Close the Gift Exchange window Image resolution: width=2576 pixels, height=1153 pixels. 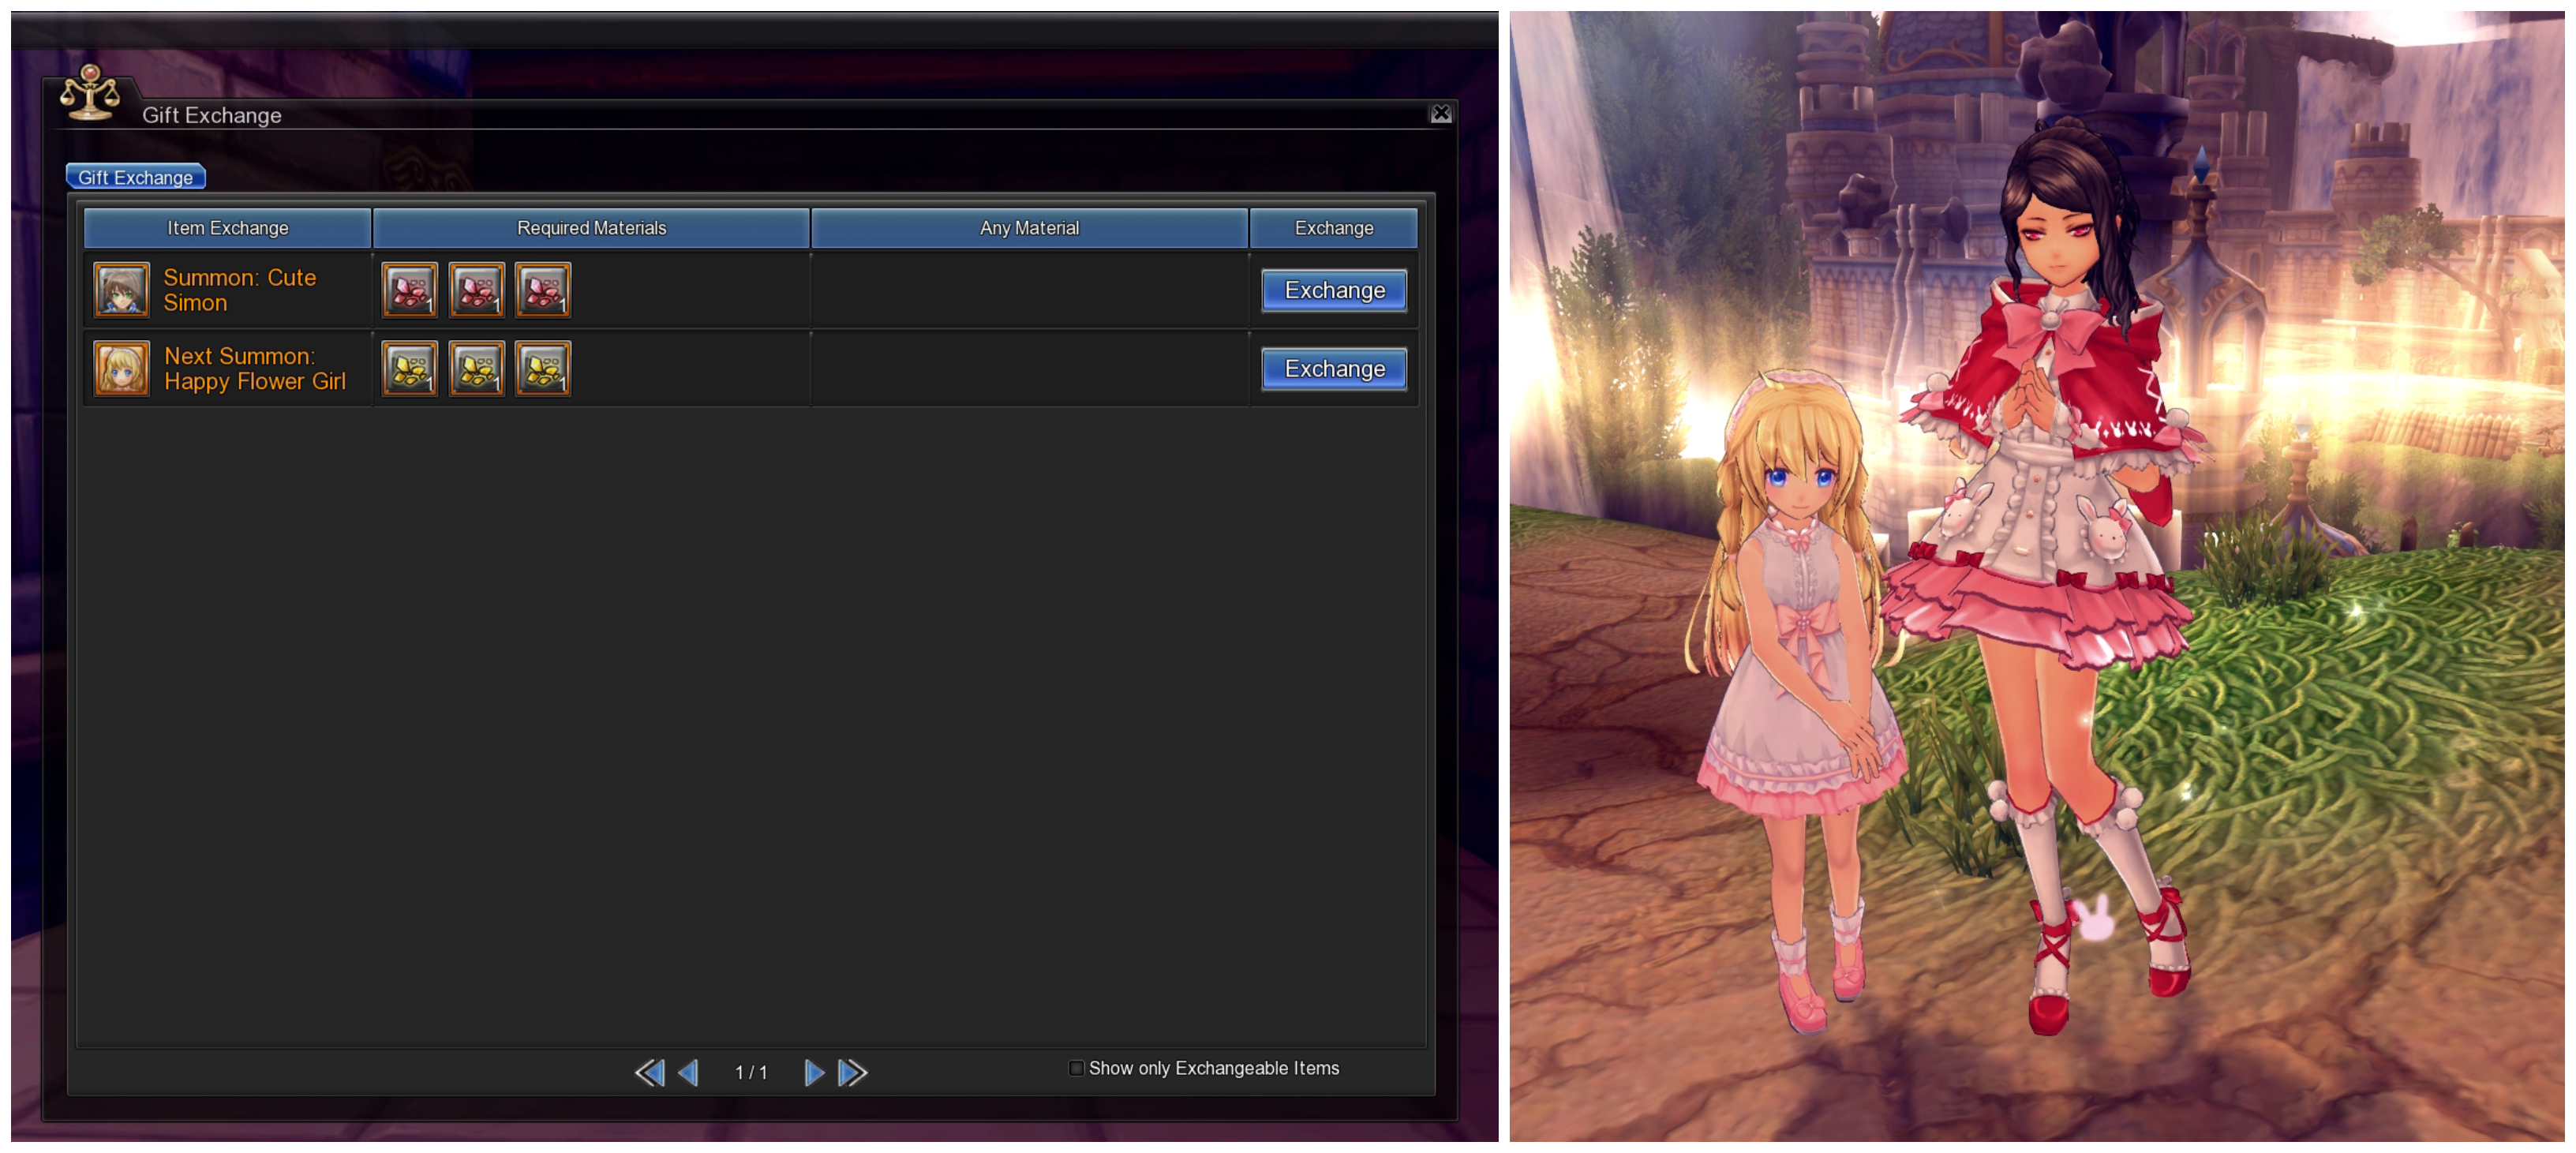click(1440, 113)
